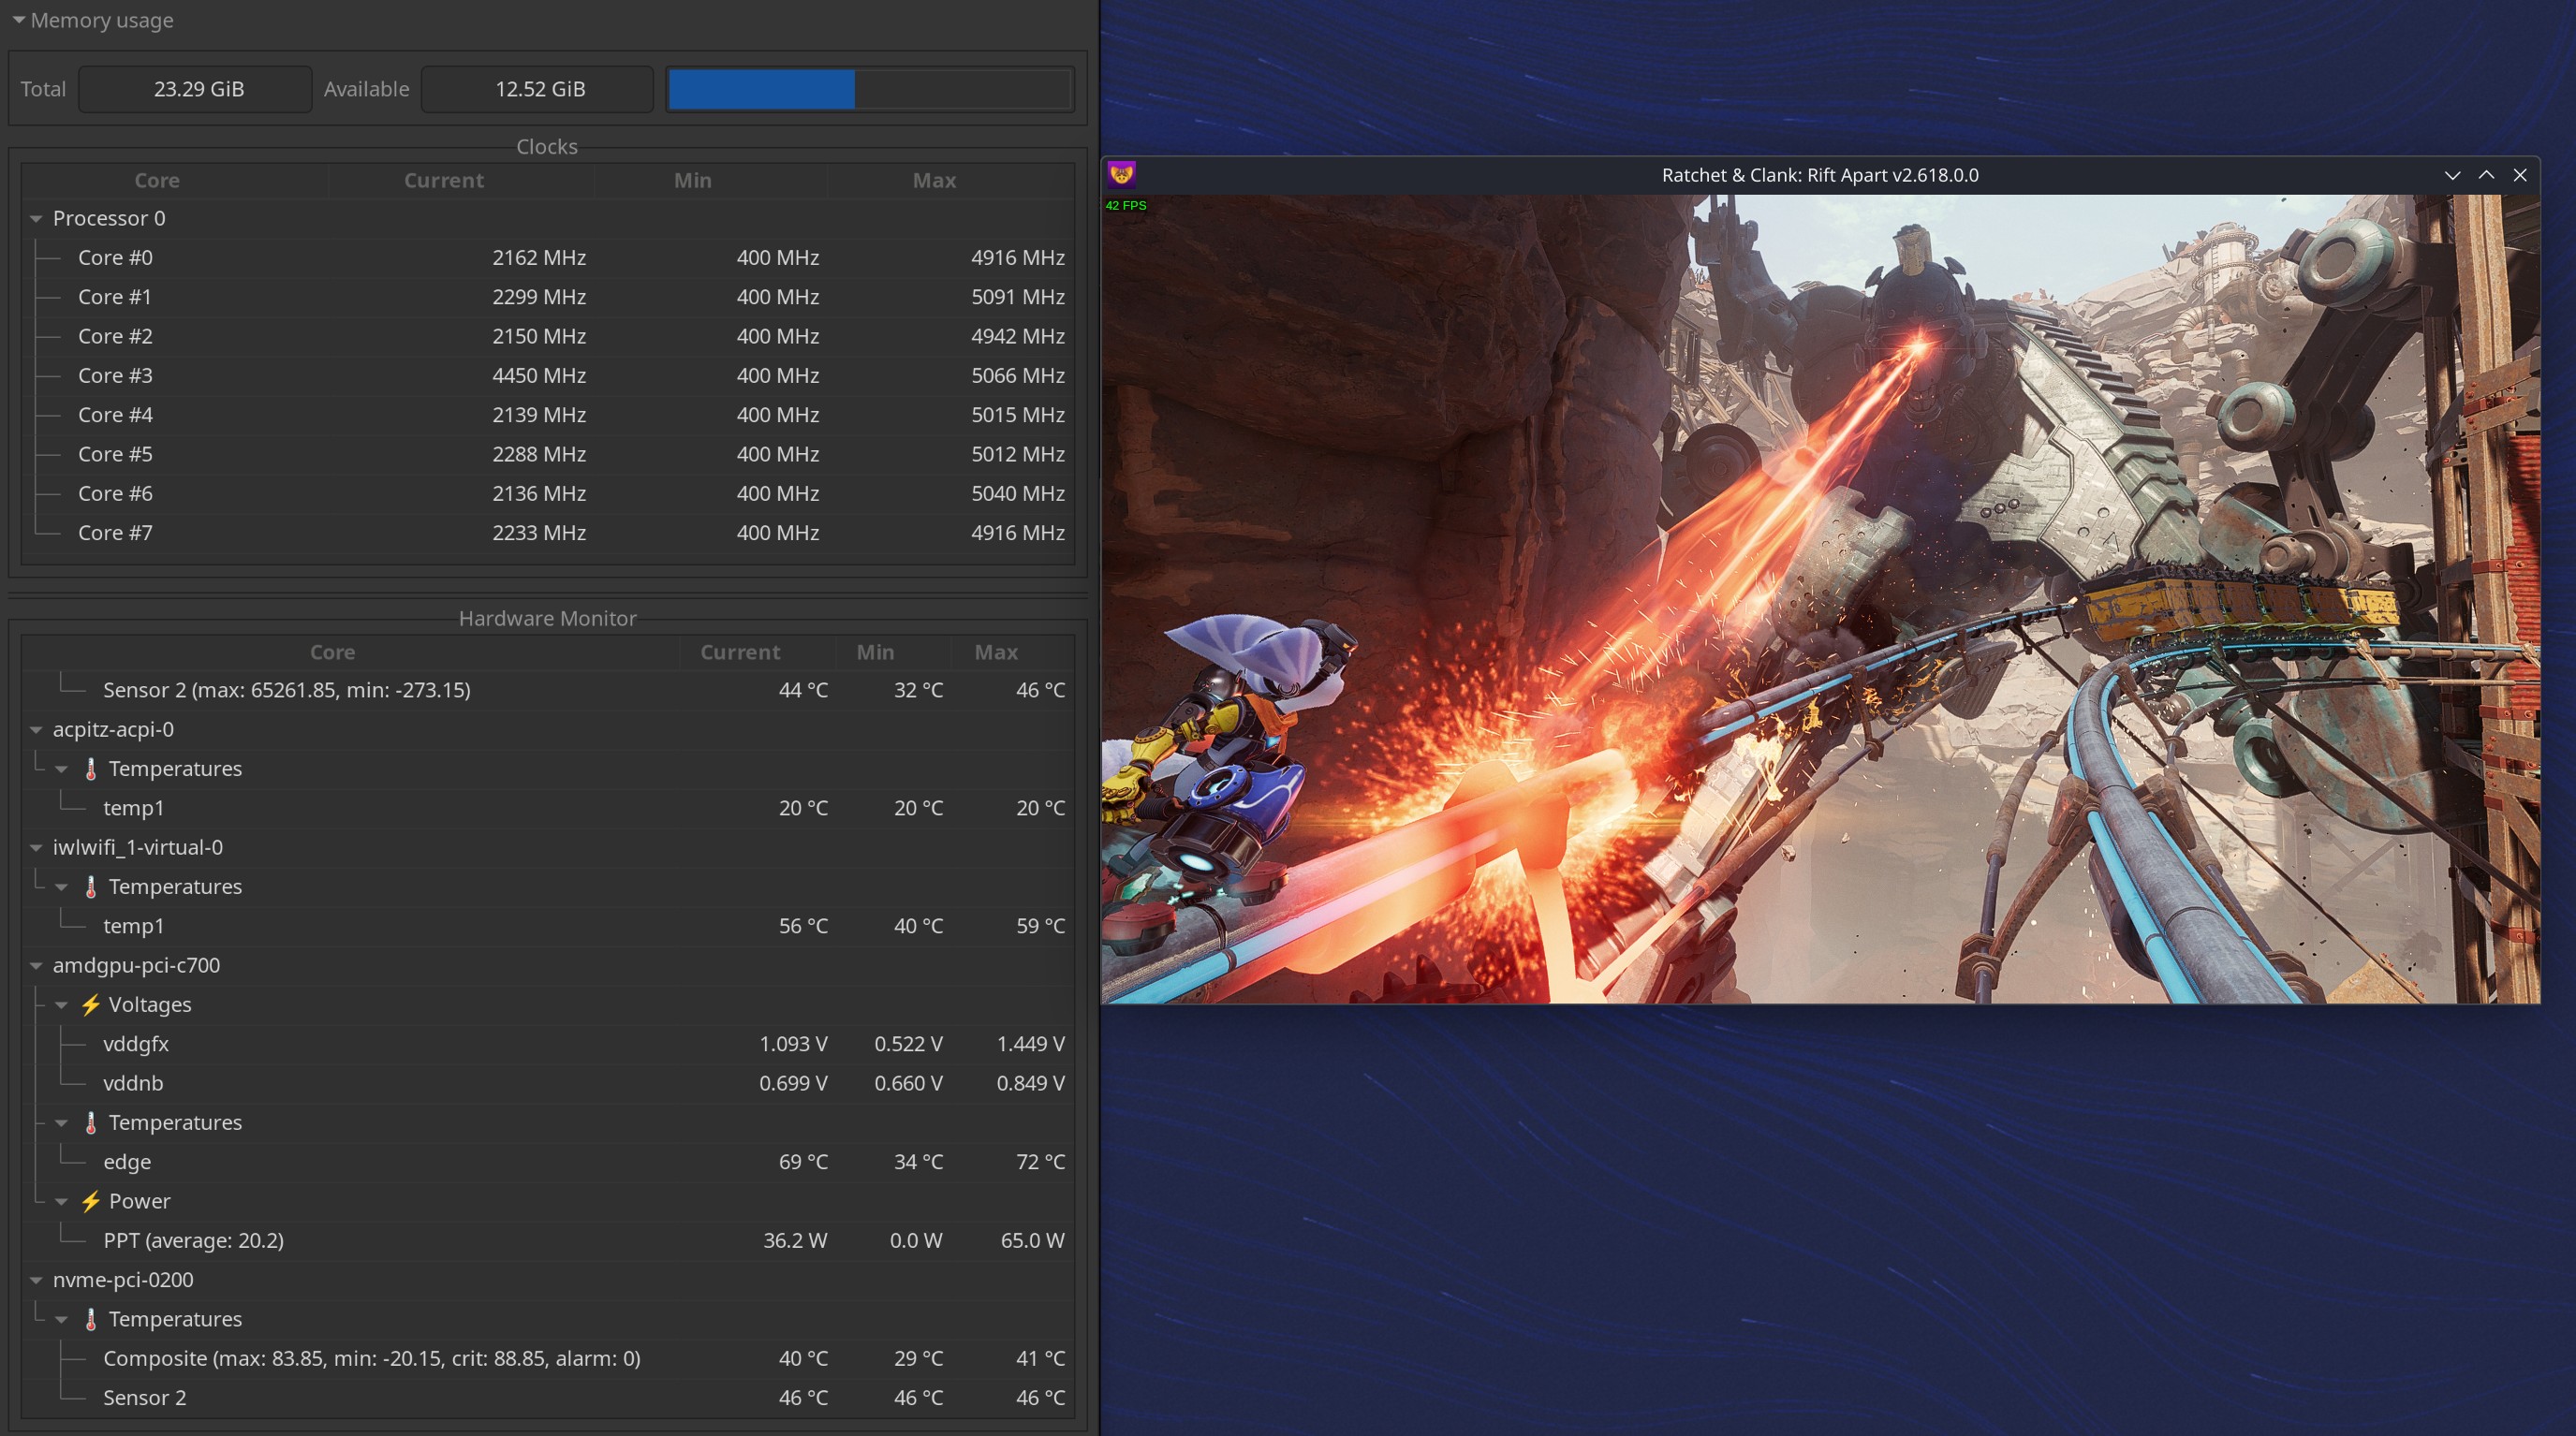Click the Power lightning bolt icon
This screenshot has width=2576, height=1436.
pyautogui.click(x=91, y=1201)
